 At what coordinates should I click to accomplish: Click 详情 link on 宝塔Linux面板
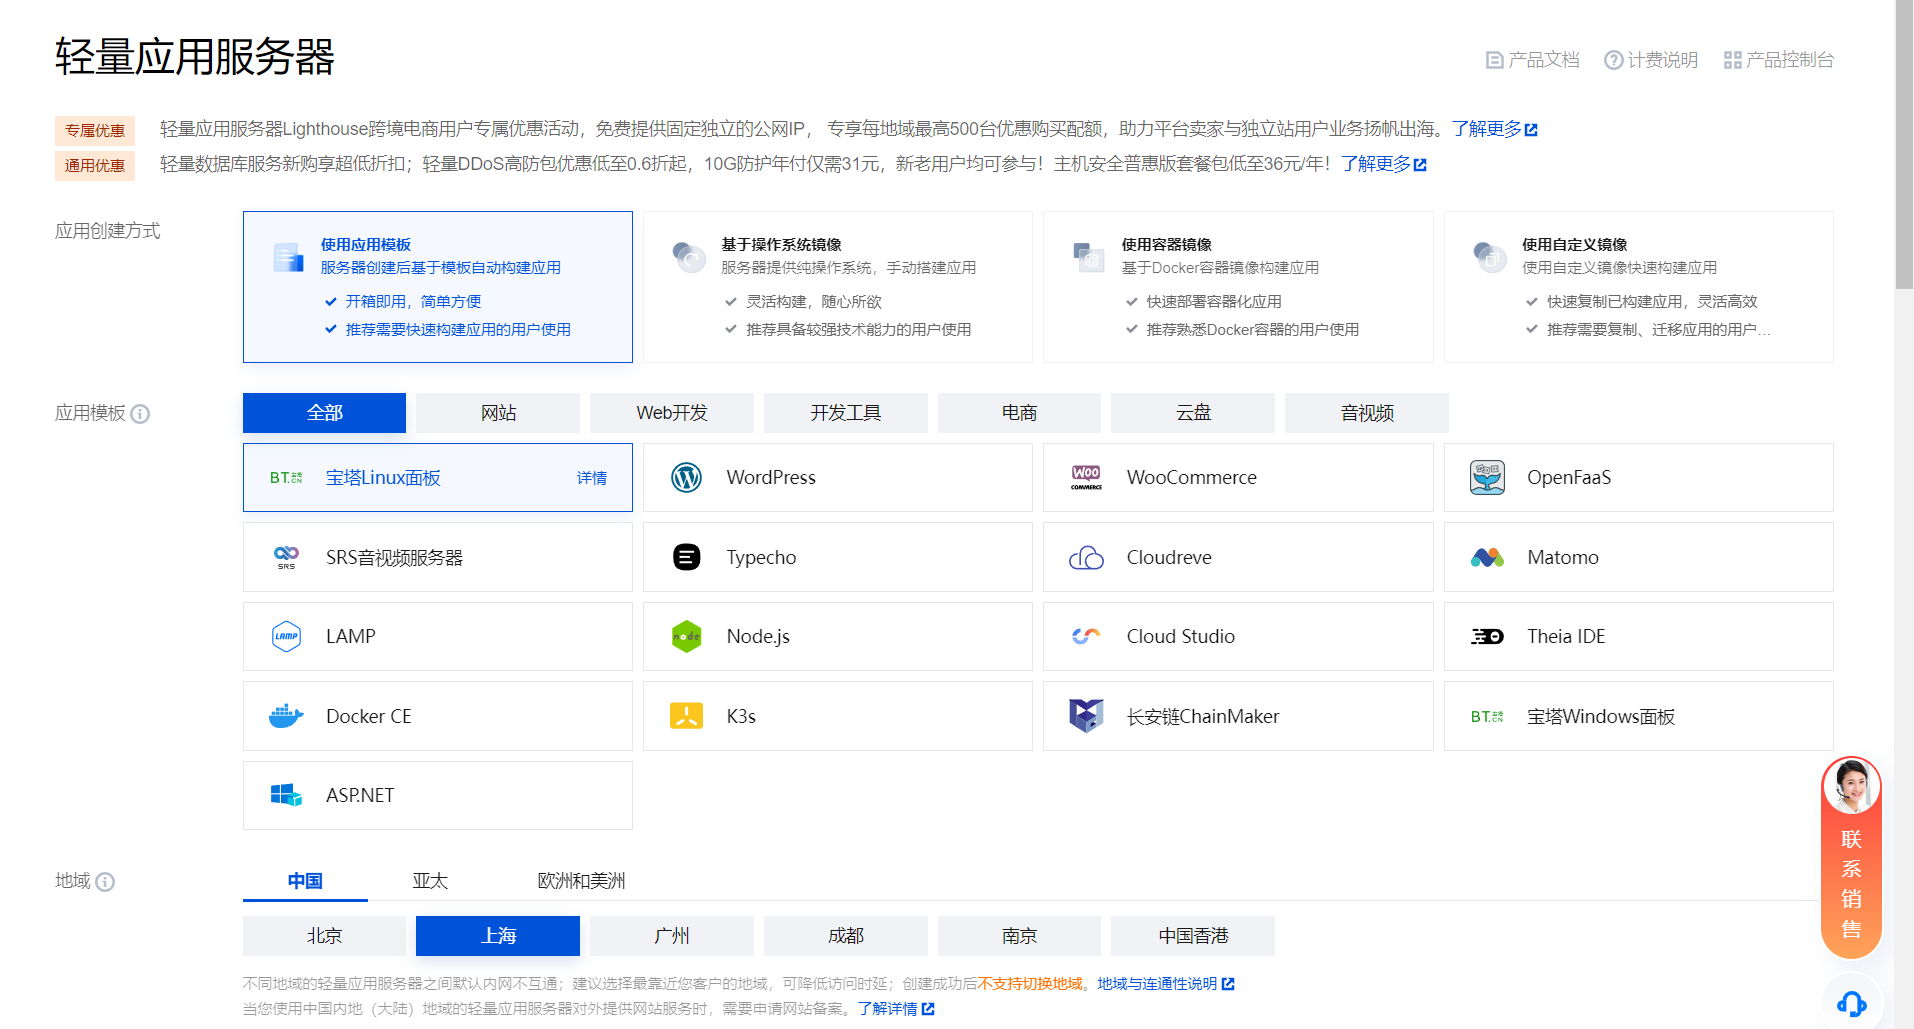tap(592, 478)
